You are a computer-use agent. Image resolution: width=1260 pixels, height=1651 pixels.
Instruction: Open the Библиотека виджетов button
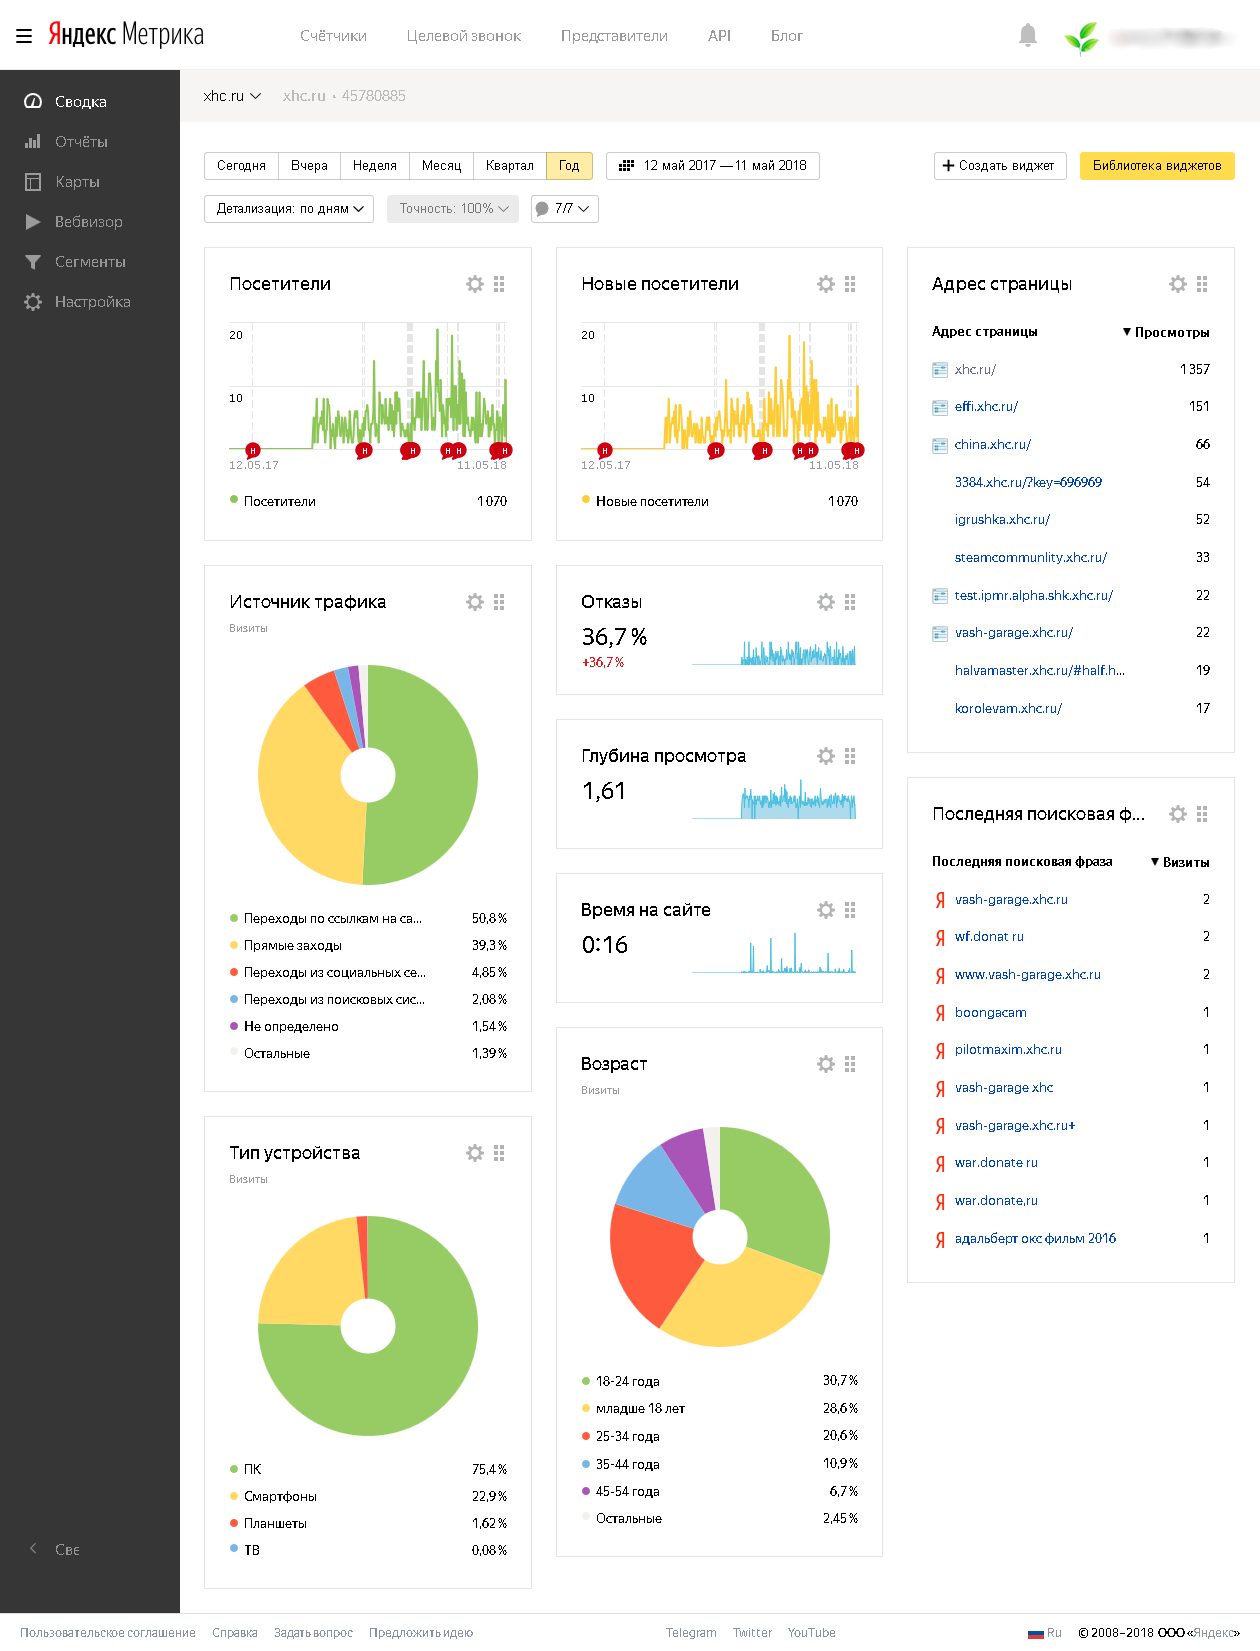click(1157, 166)
